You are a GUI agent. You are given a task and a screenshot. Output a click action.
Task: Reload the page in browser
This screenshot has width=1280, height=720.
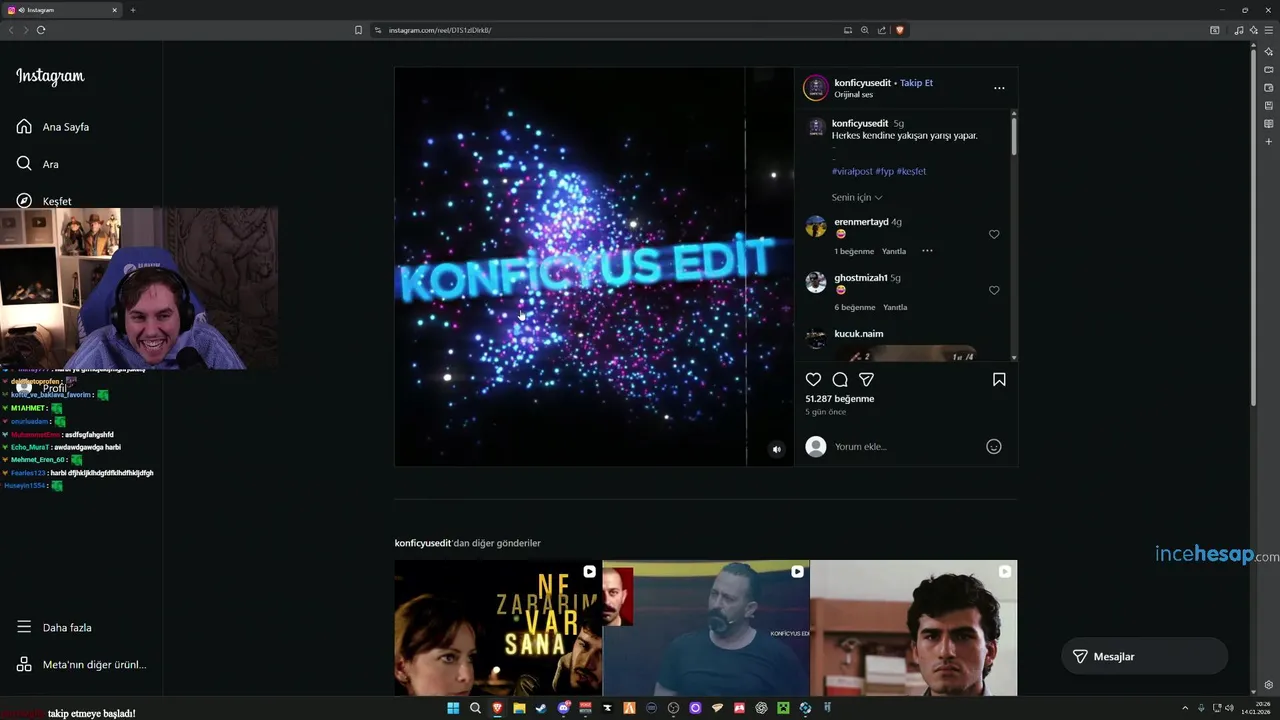pos(41,30)
